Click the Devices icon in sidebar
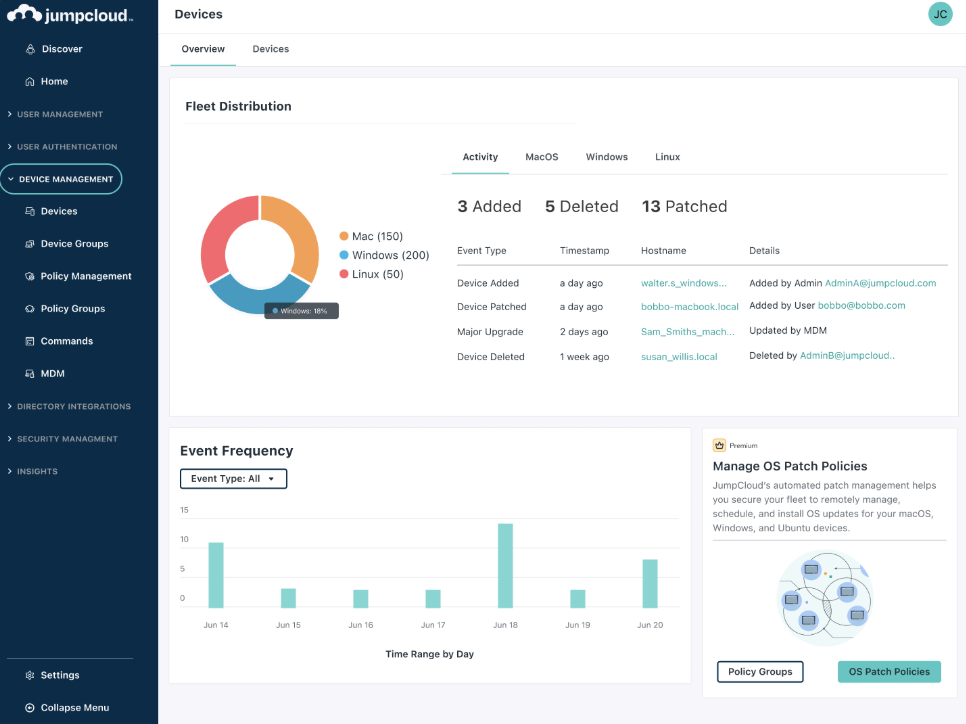Screen dimensions: 966x724 click(x=30, y=211)
